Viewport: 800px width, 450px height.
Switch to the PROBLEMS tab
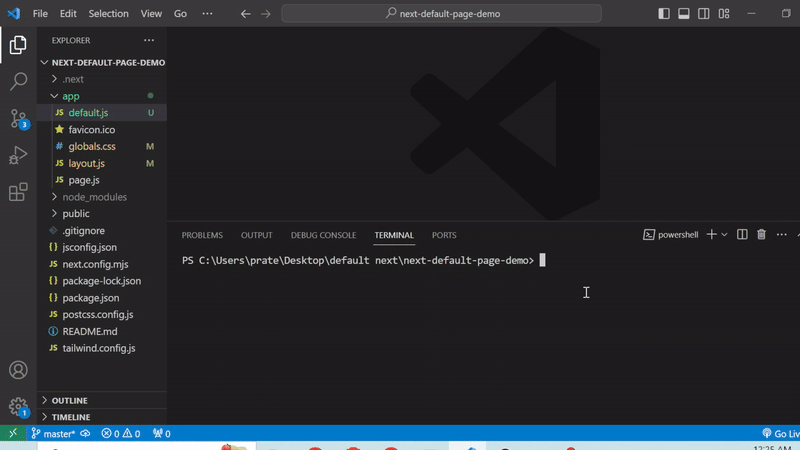tap(202, 235)
